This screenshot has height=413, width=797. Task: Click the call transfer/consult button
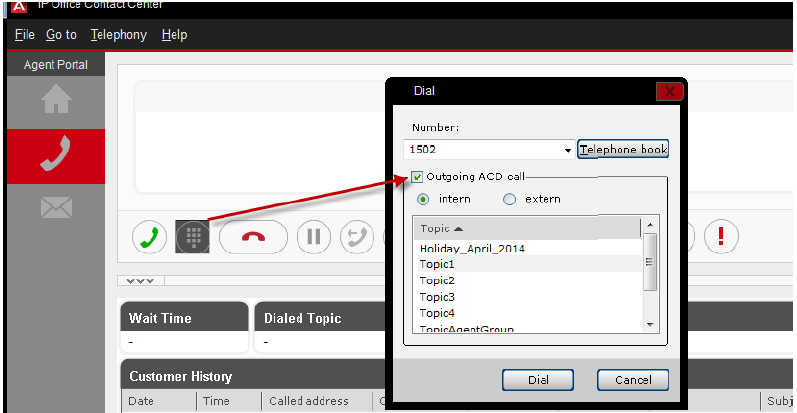tap(357, 237)
